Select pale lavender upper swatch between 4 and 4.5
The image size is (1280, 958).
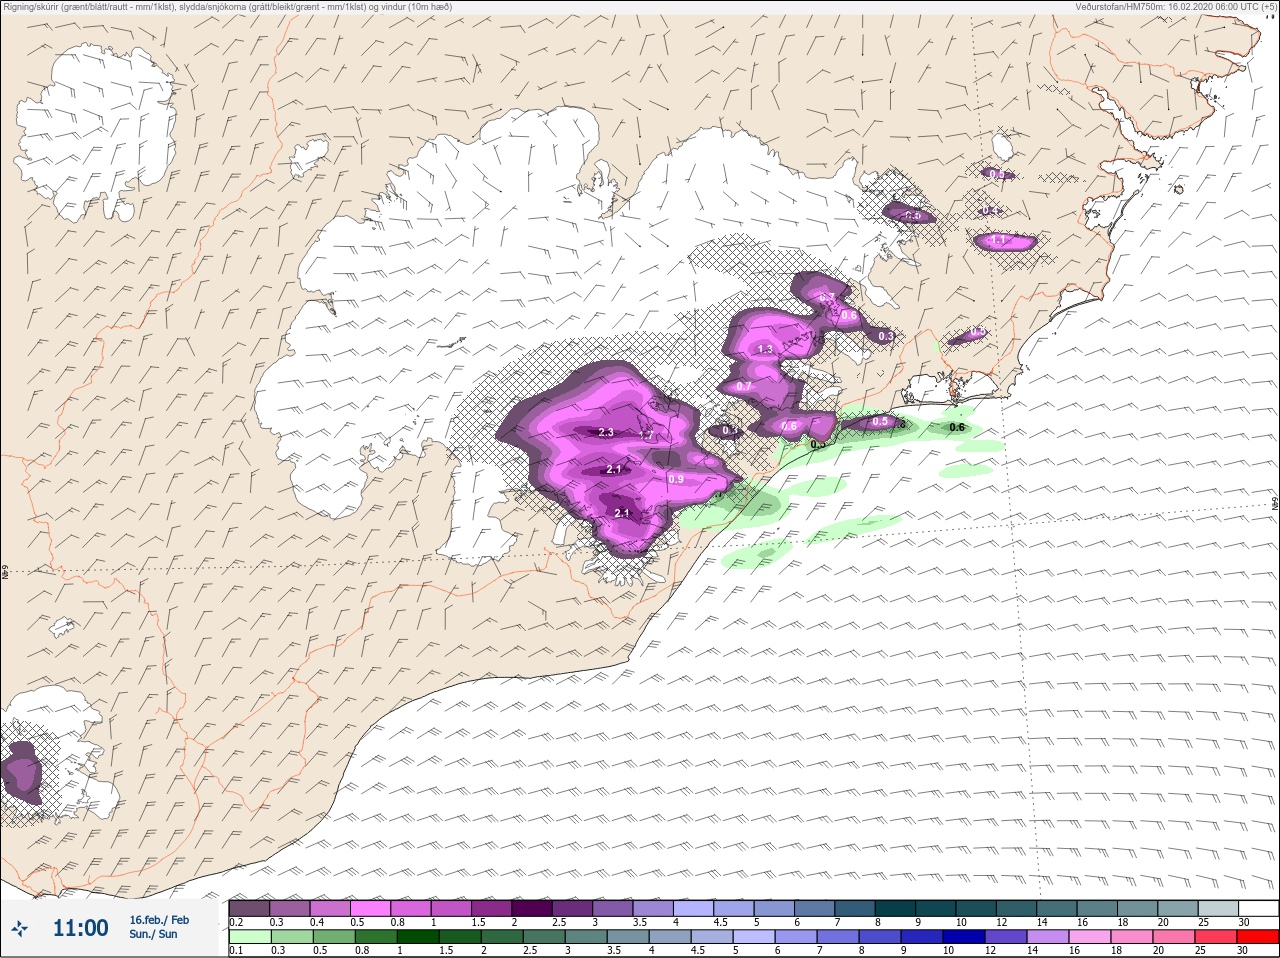click(x=693, y=908)
